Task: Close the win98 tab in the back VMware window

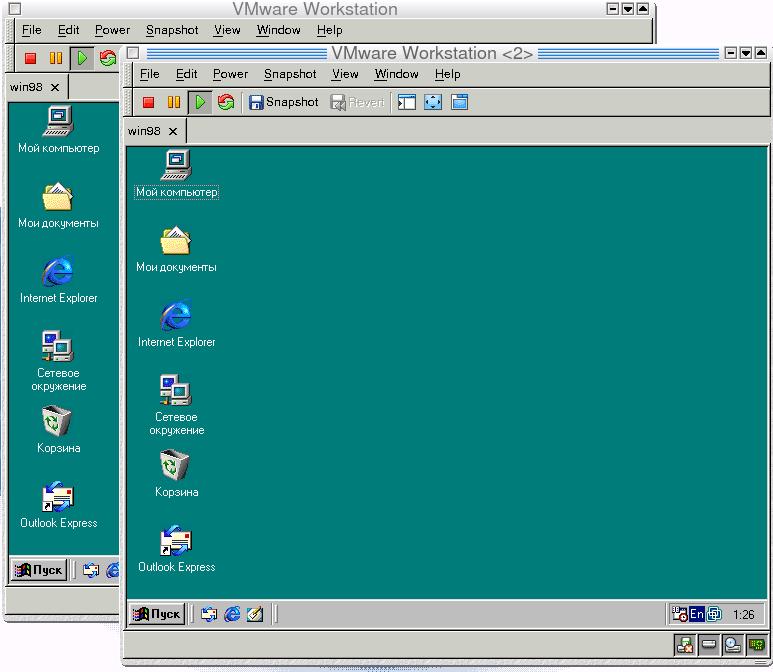Action: click(55, 87)
